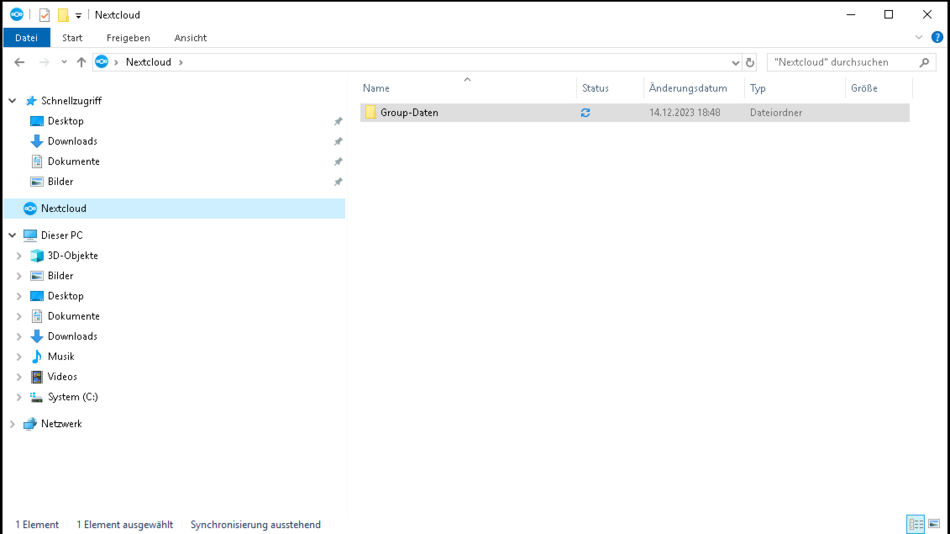Switch to the Details view icon
950x534 pixels.
tap(915, 524)
